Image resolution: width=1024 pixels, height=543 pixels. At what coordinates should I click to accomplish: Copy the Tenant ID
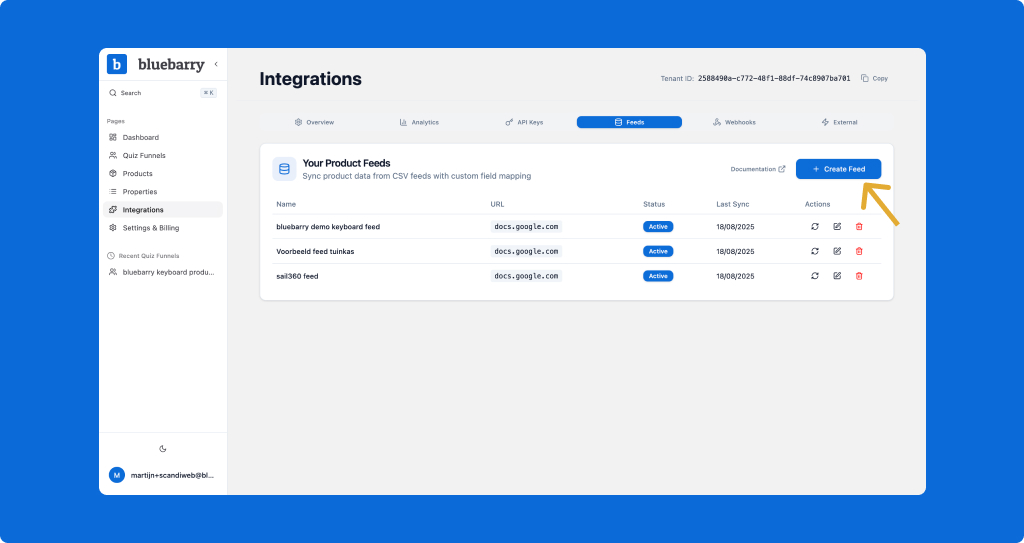pyautogui.click(x=874, y=78)
